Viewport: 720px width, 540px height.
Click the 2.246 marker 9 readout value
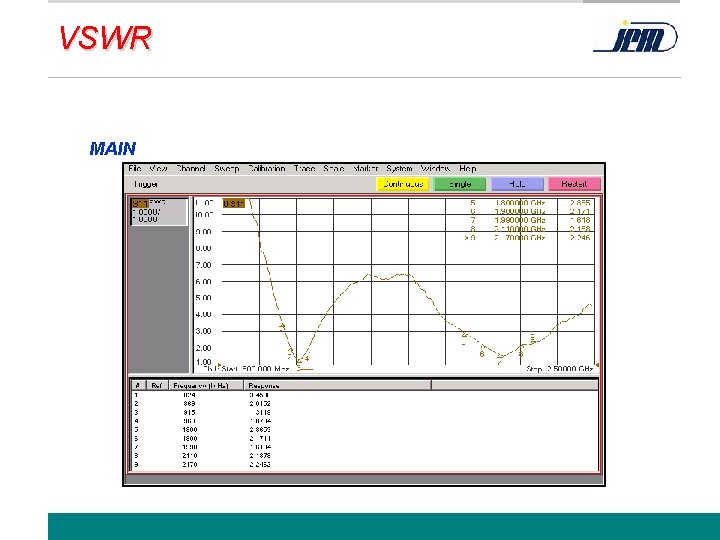(x=580, y=237)
